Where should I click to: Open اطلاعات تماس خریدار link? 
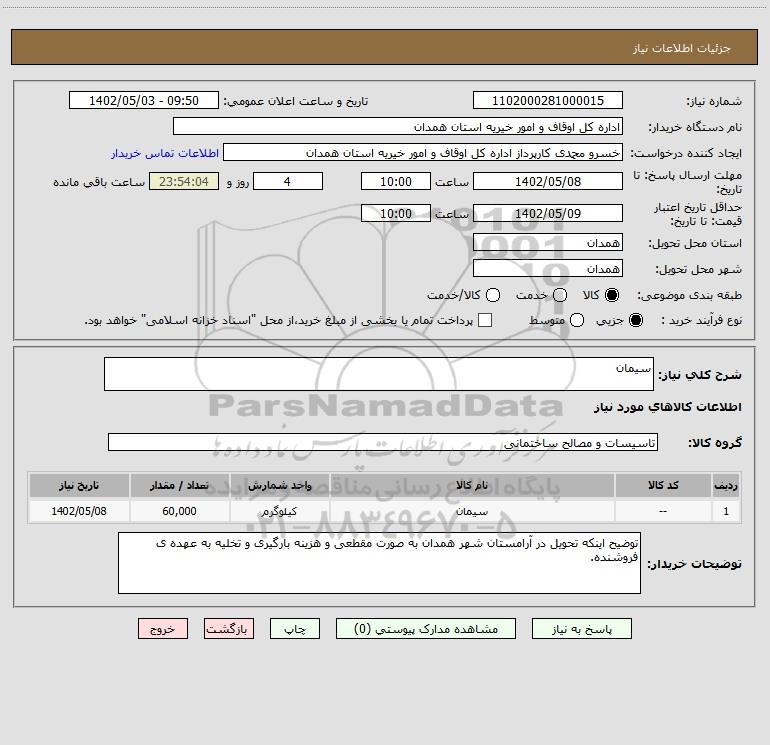tap(165, 153)
